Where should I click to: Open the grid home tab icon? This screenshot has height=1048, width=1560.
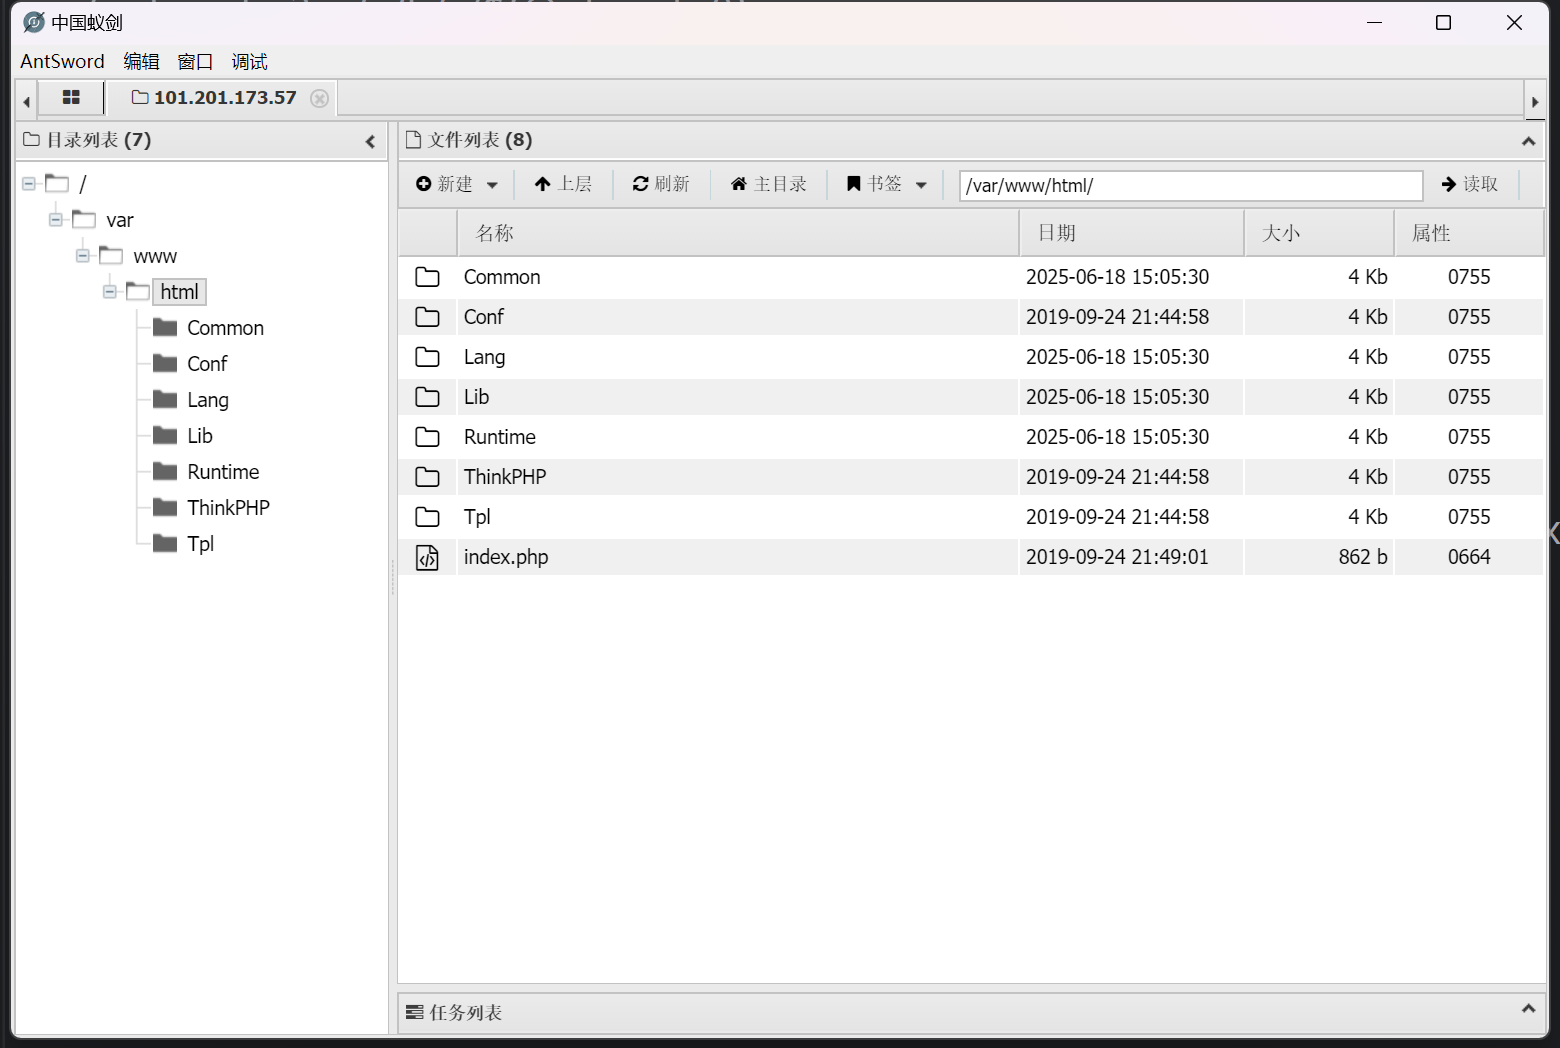(71, 98)
